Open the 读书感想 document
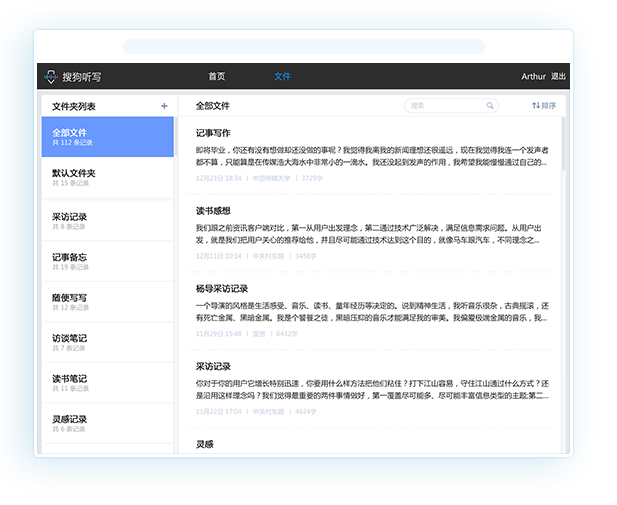 (213, 211)
